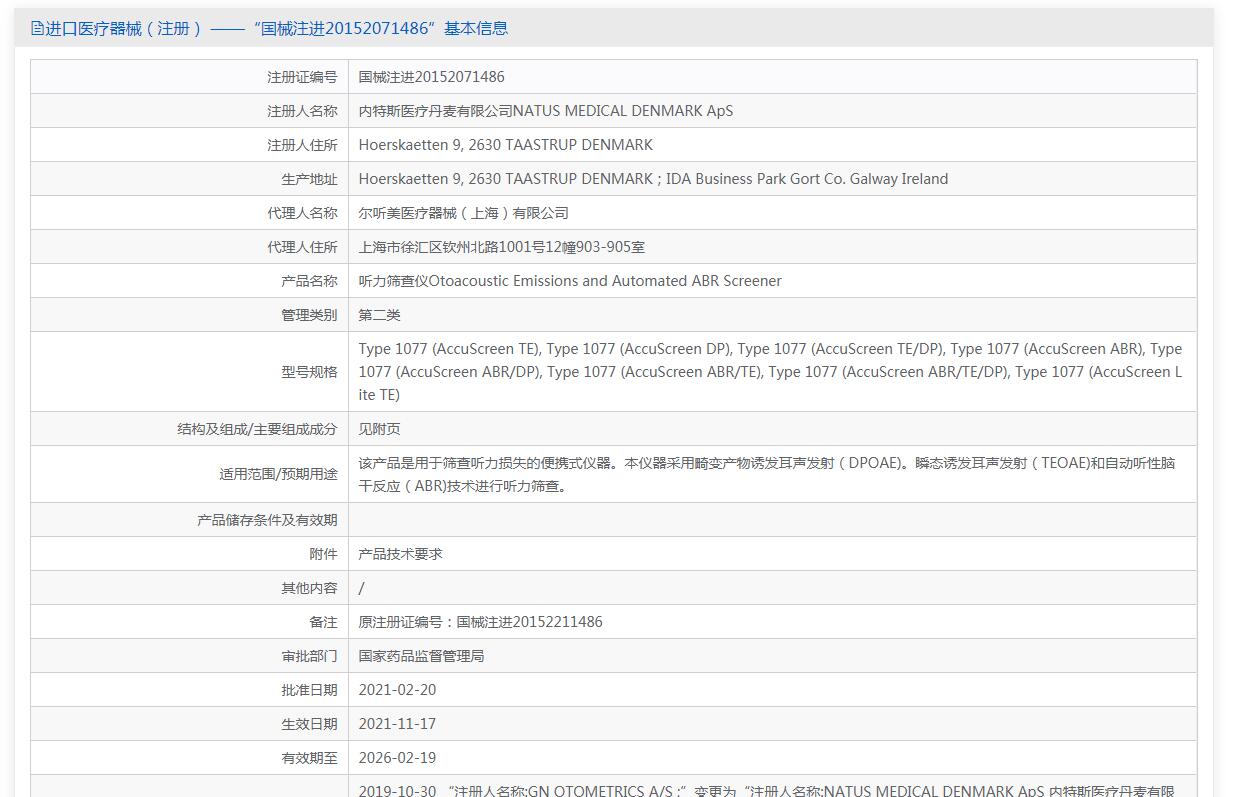1239x797 pixels.
Task: Click the 适用范围/预期用途 label
Action: click(278, 474)
